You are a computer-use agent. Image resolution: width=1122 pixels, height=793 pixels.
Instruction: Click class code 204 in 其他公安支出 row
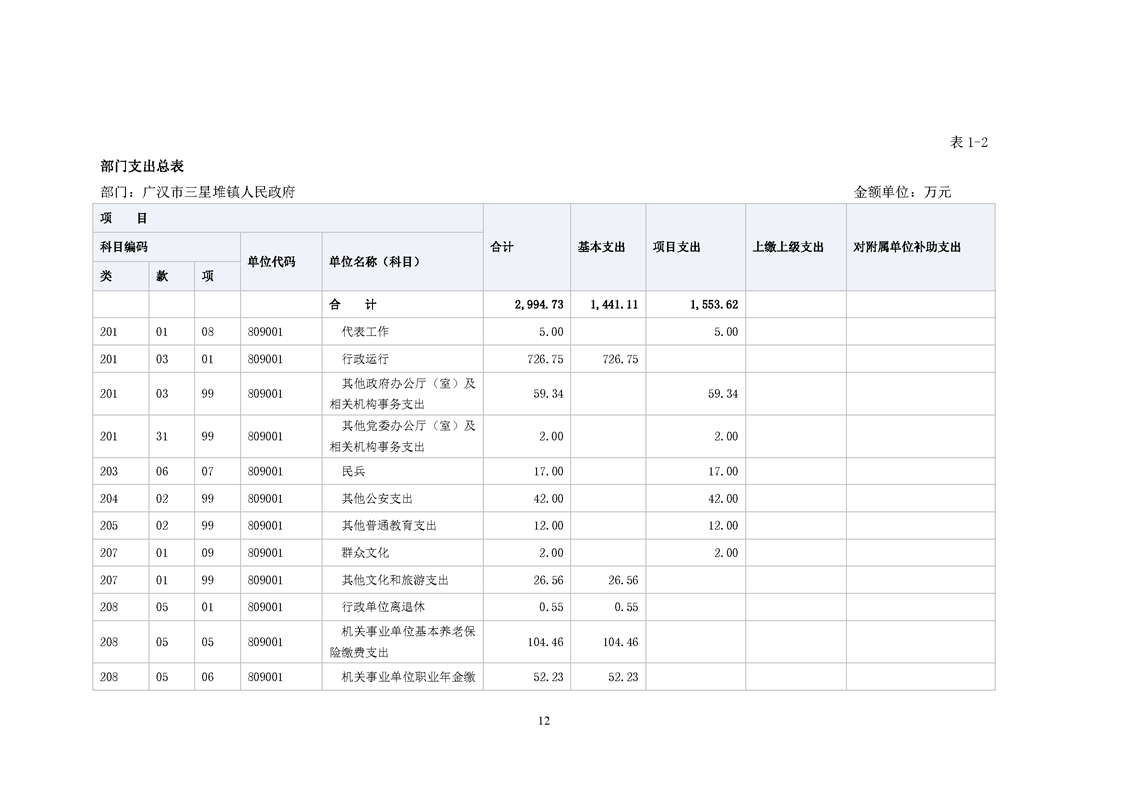(x=109, y=499)
